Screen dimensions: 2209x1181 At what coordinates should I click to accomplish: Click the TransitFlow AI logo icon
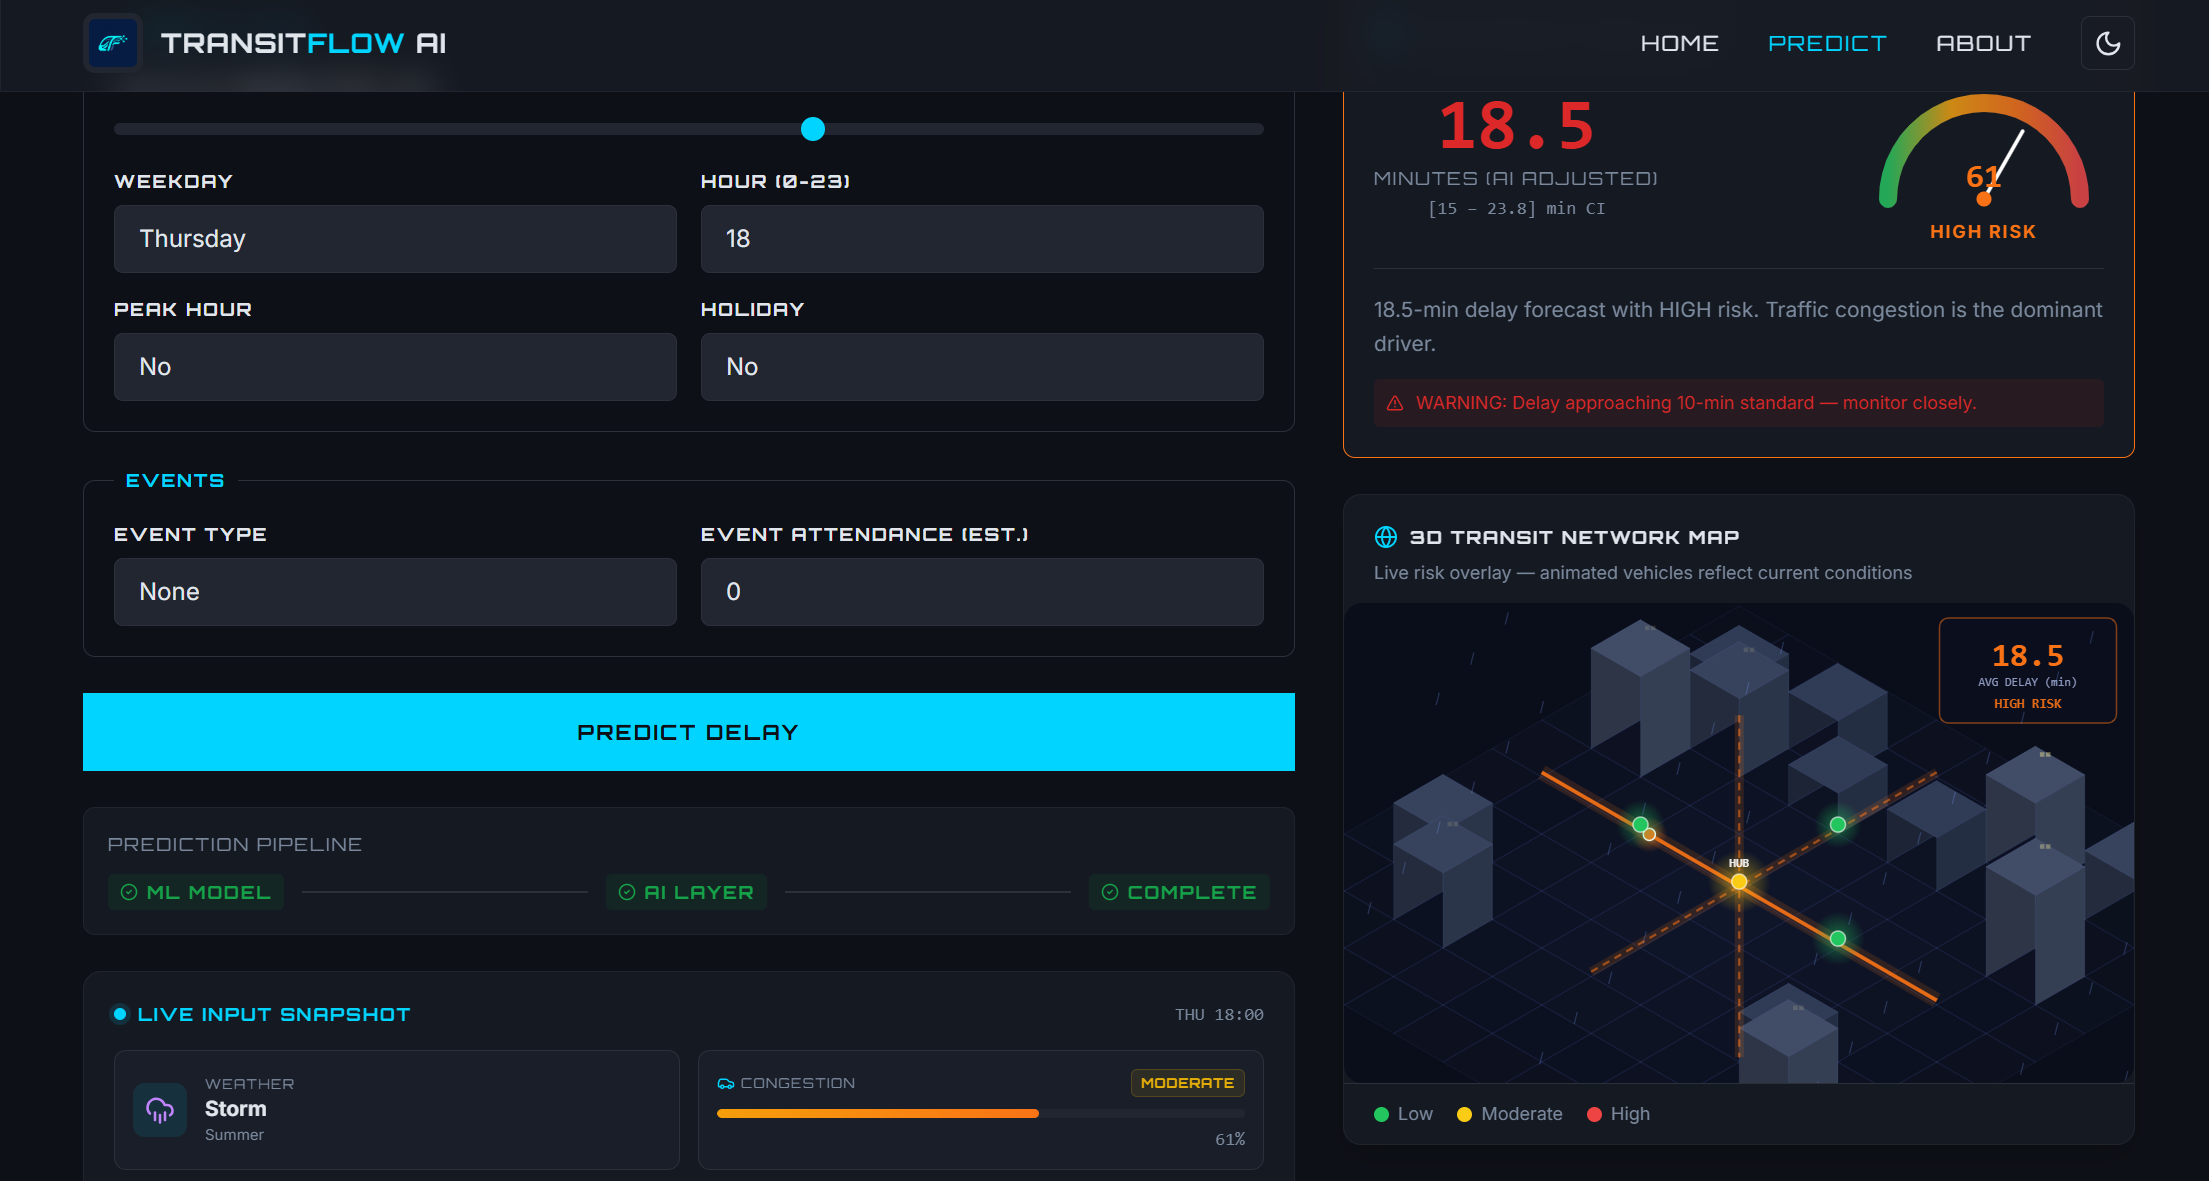coord(113,43)
